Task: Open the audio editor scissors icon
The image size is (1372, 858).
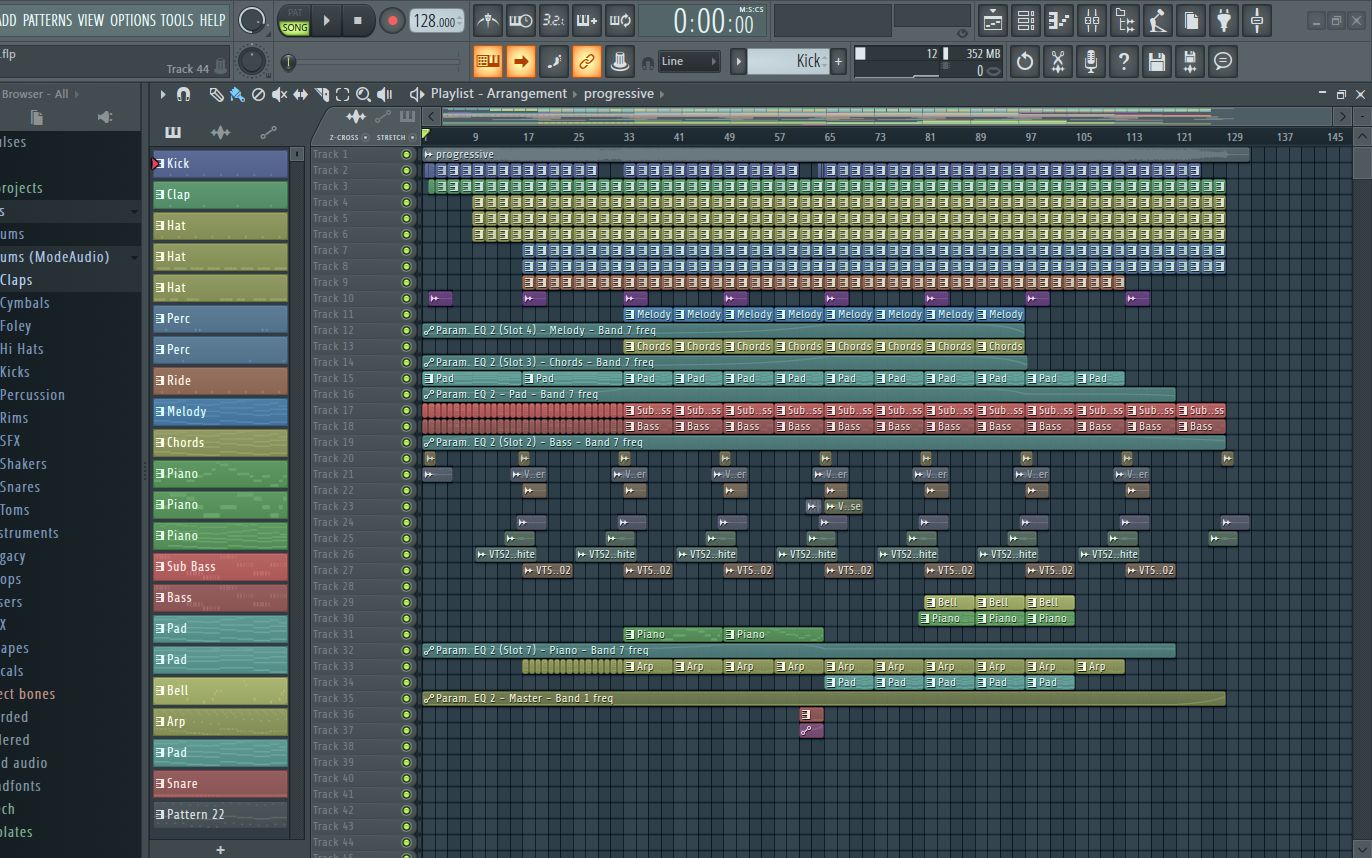Action: [x=1058, y=61]
